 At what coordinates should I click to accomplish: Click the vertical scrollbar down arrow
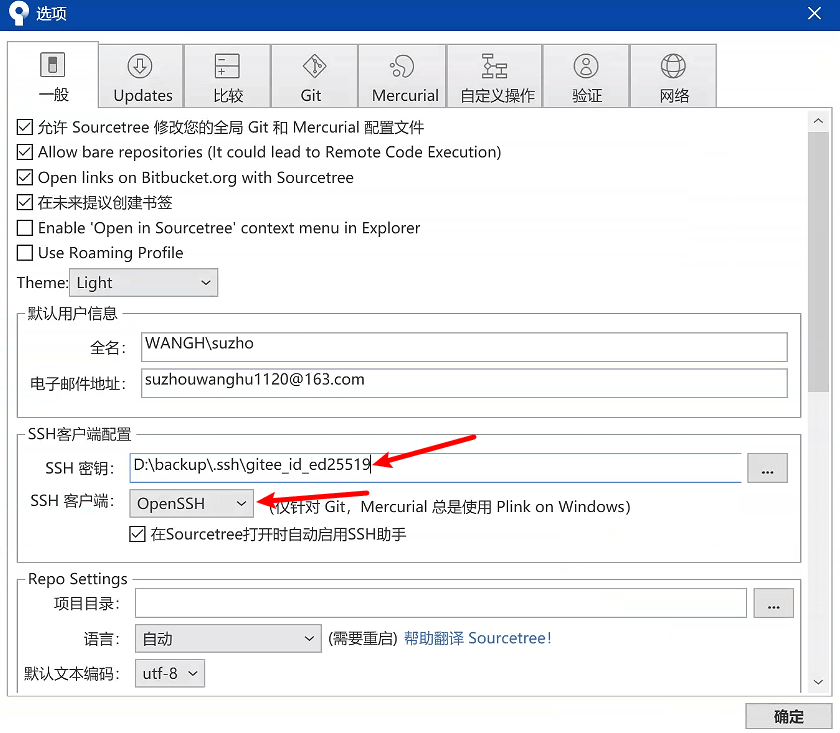[818, 682]
